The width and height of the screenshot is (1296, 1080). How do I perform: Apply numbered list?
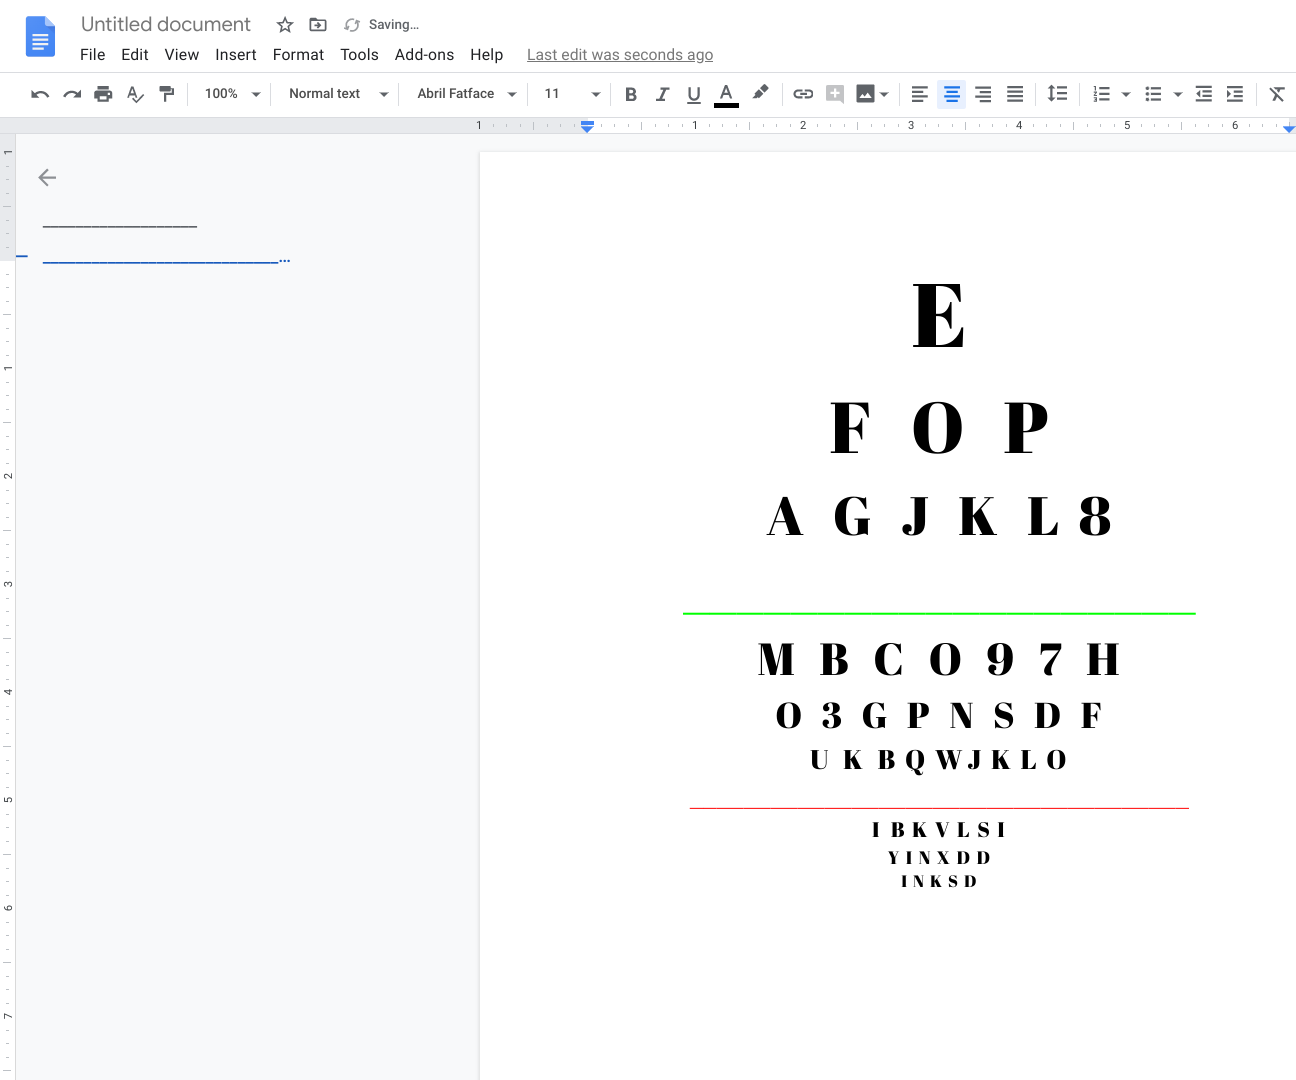click(x=1101, y=94)
